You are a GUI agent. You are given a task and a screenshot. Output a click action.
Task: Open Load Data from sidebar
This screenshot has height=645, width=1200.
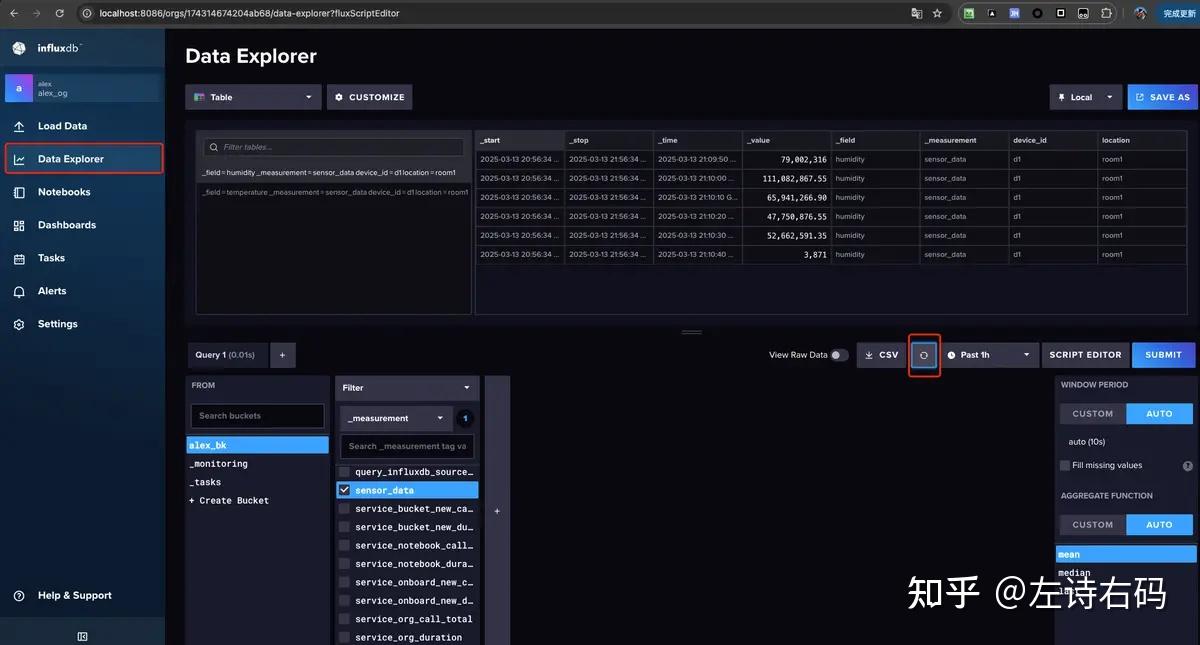(62, 126)
